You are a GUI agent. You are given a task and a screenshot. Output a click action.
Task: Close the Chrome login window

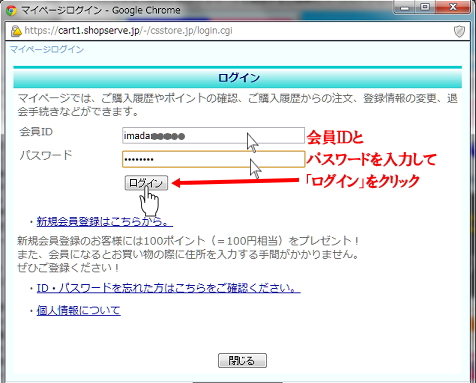[x=453, y=7]
